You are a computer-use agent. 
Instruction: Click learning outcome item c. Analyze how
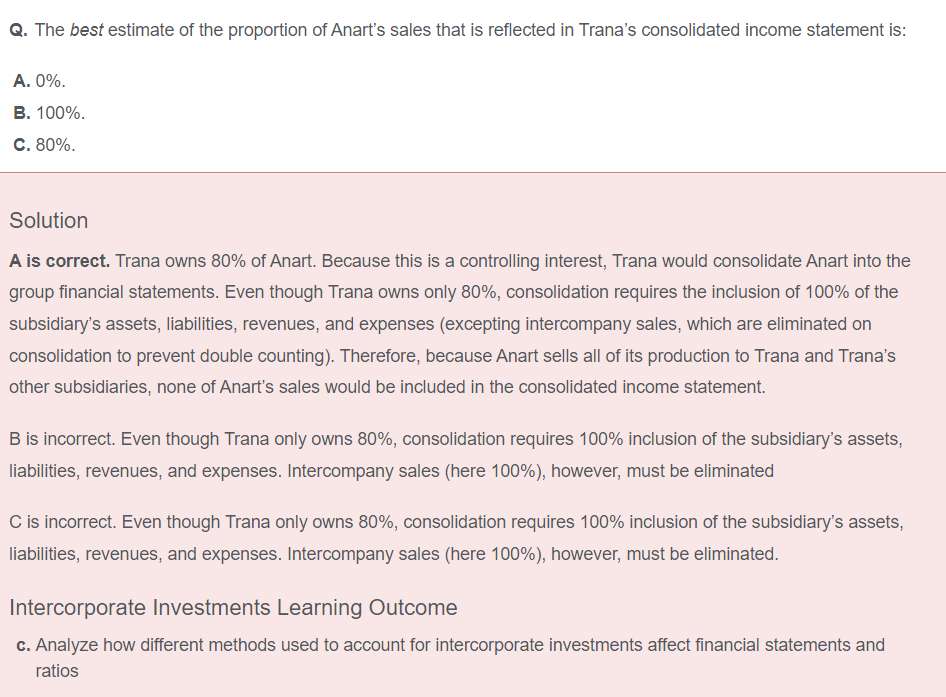pos(450,658)
